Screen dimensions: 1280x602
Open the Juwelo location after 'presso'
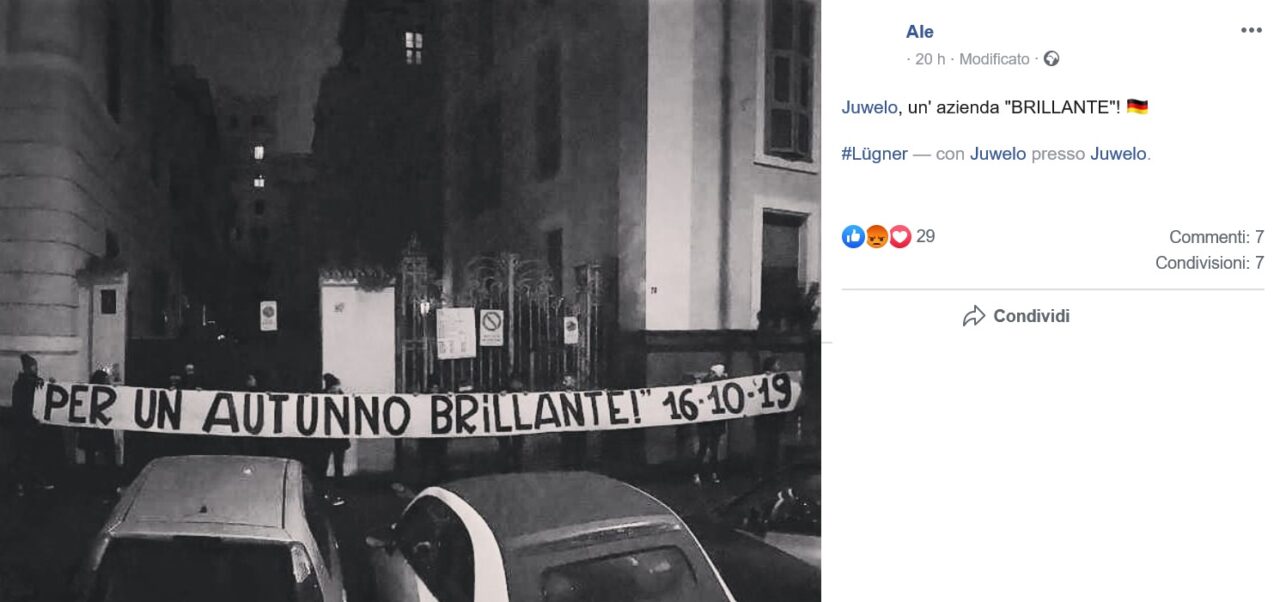[1118, 154]
